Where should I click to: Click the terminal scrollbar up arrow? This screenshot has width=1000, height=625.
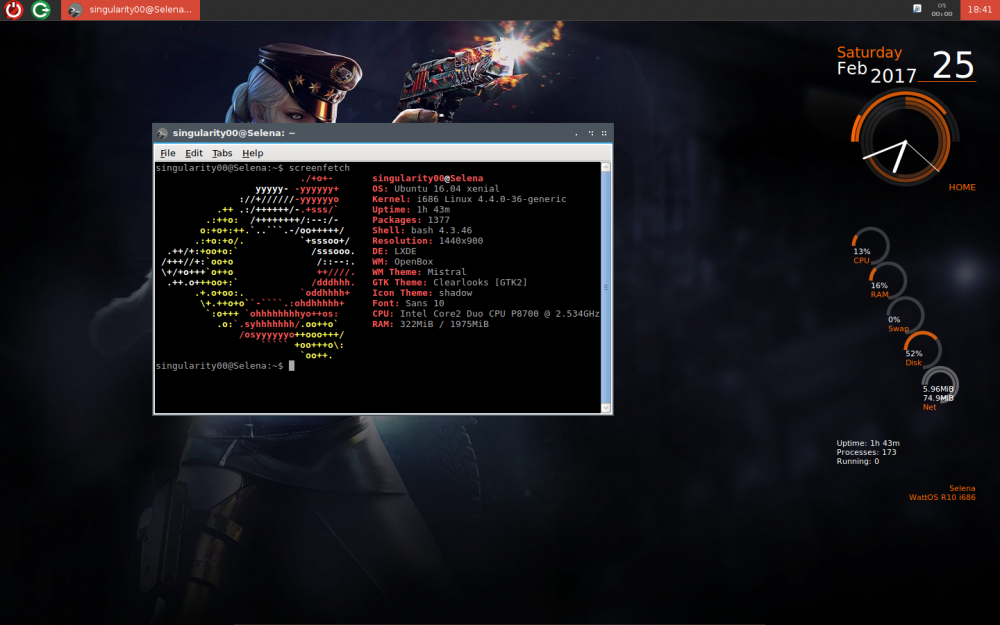[606, 167]
